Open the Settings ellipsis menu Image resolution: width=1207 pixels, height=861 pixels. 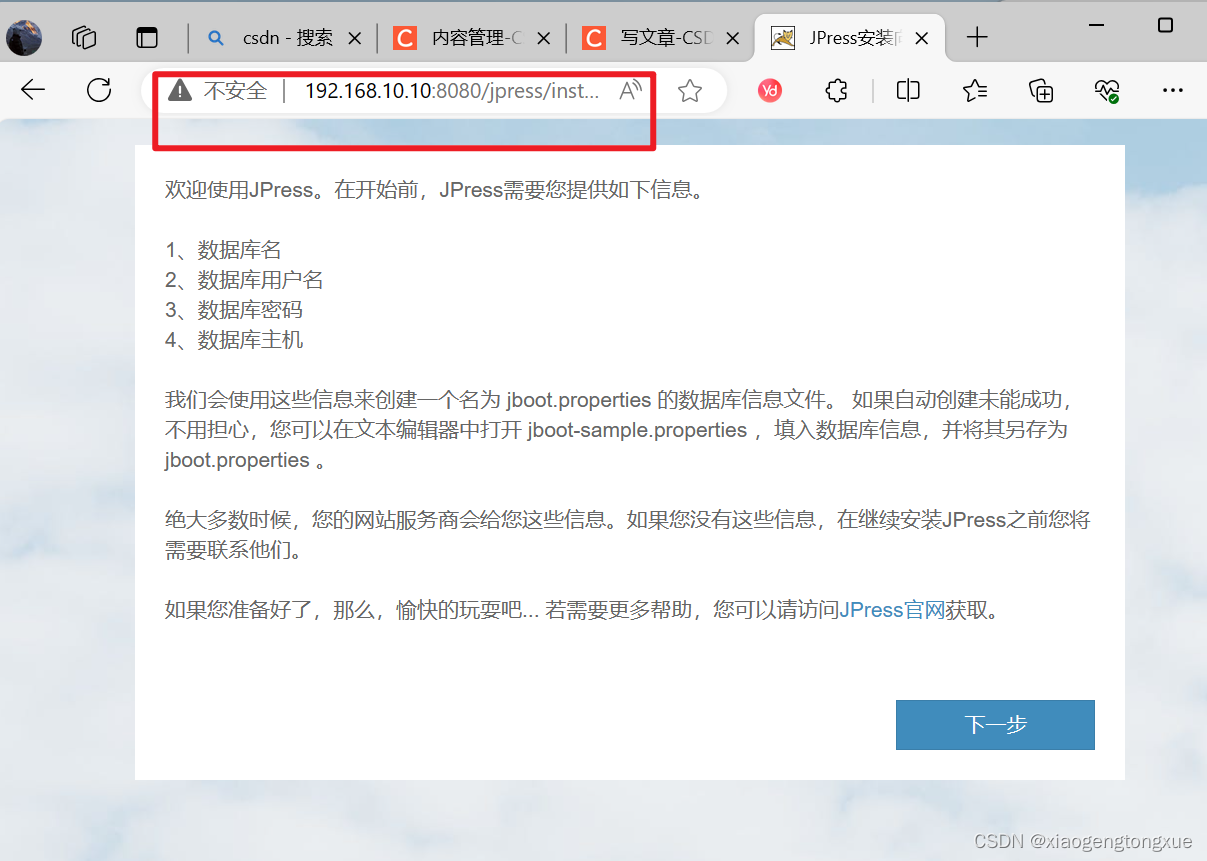pos(1172,90)
